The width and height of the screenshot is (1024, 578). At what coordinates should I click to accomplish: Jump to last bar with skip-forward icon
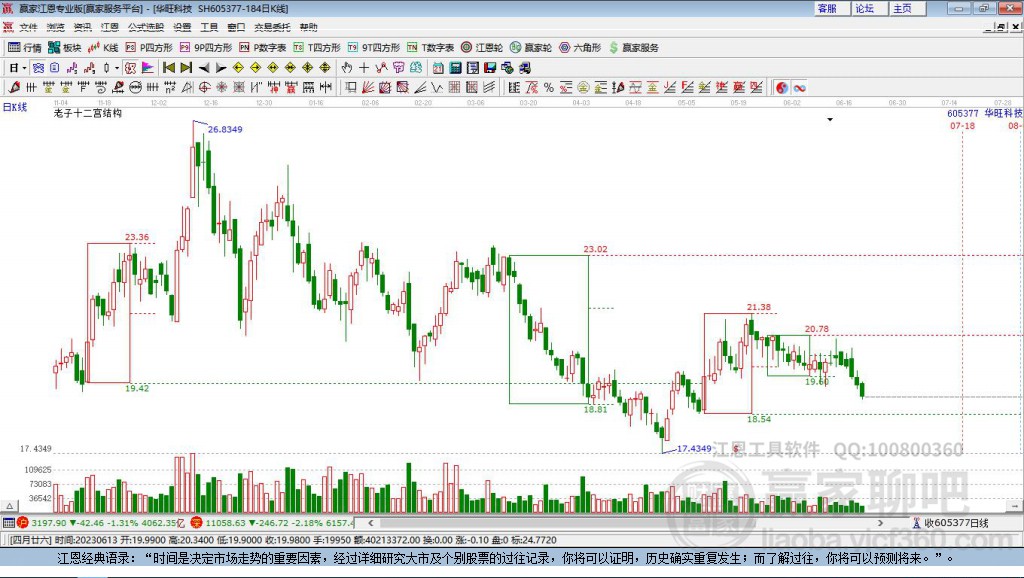[x=186, y=68]
